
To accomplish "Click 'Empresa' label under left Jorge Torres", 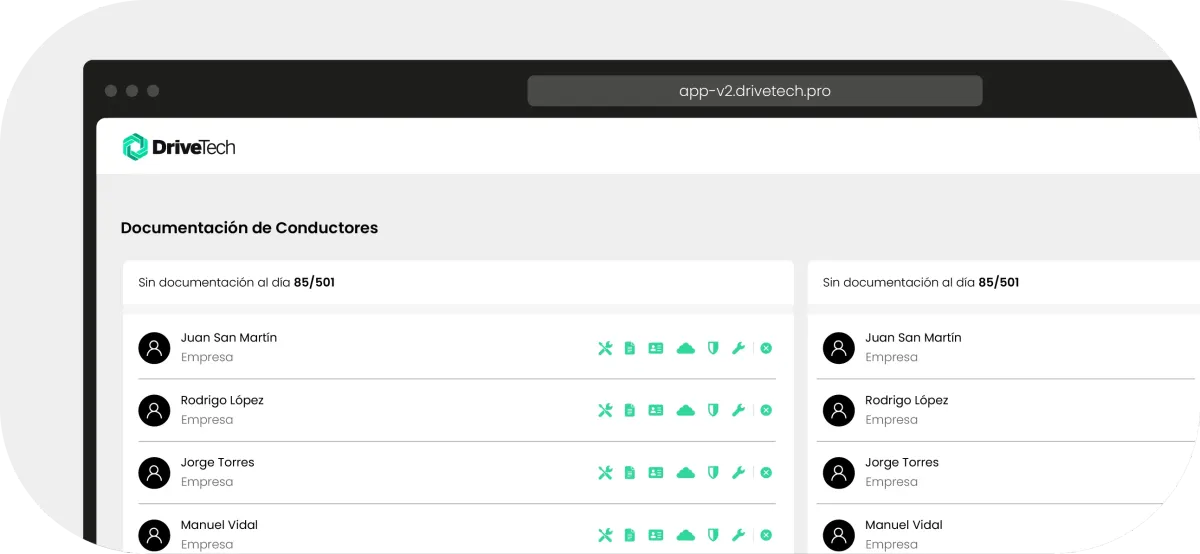I will click(207, 482).
